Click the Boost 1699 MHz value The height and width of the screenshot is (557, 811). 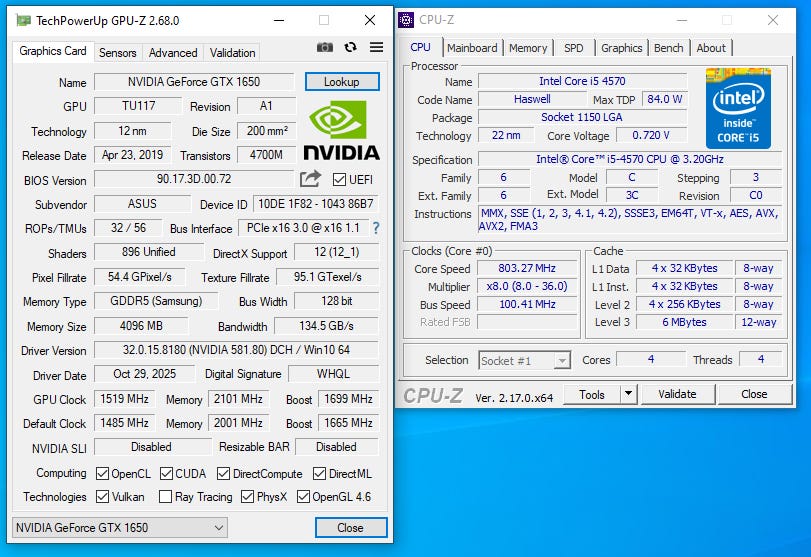[348, 399]
